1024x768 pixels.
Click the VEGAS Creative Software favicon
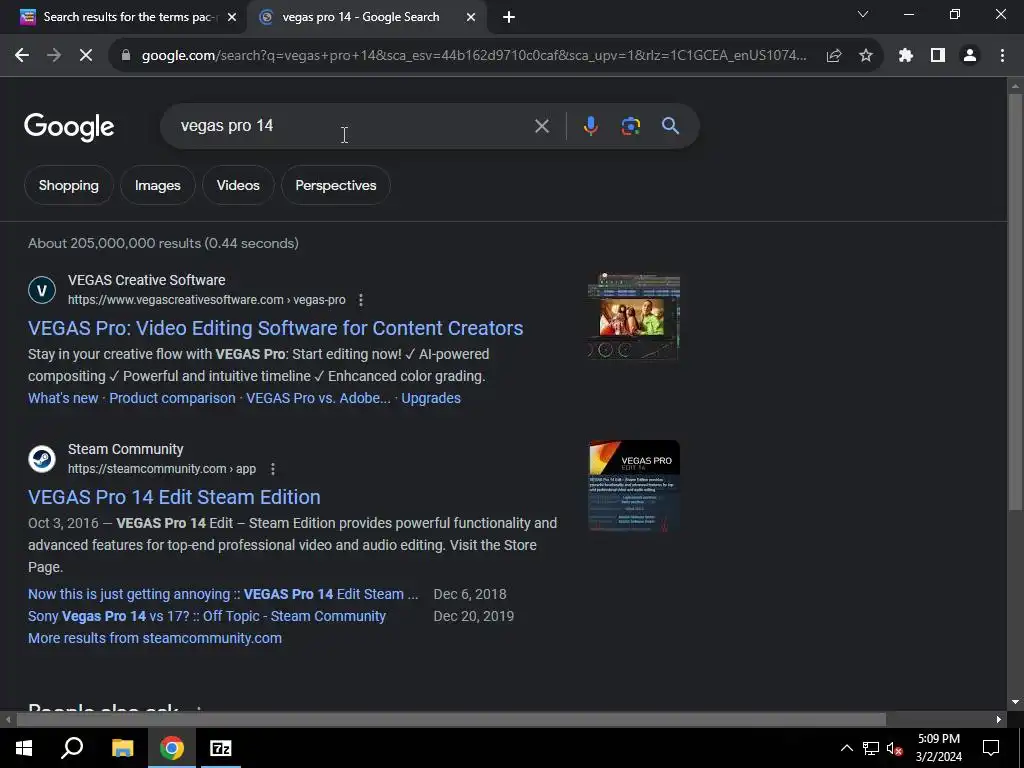(42, 290)
